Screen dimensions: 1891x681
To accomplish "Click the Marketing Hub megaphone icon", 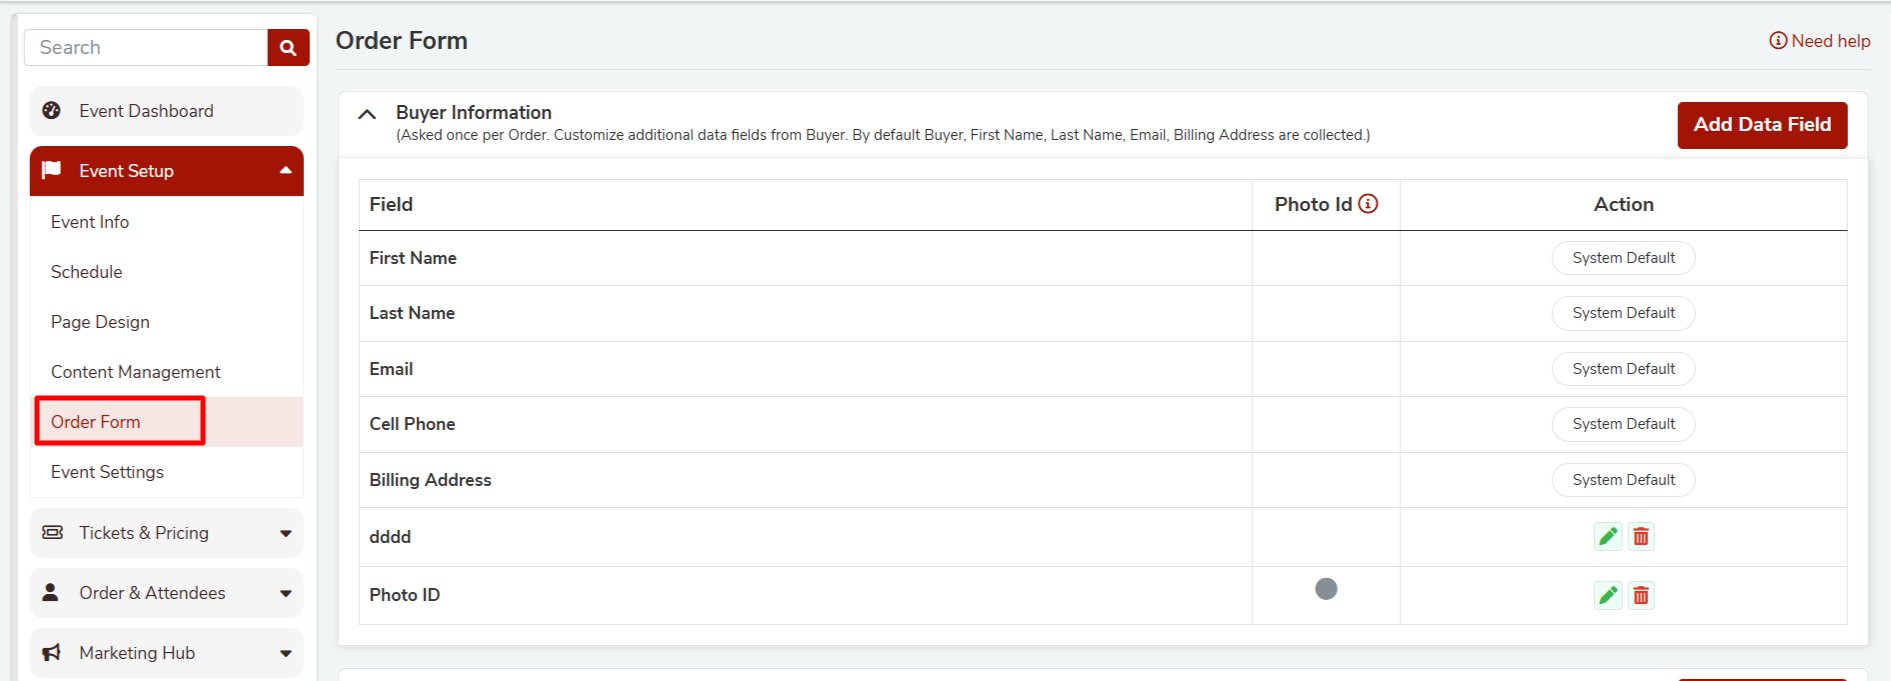I will (x=52, y=653).
